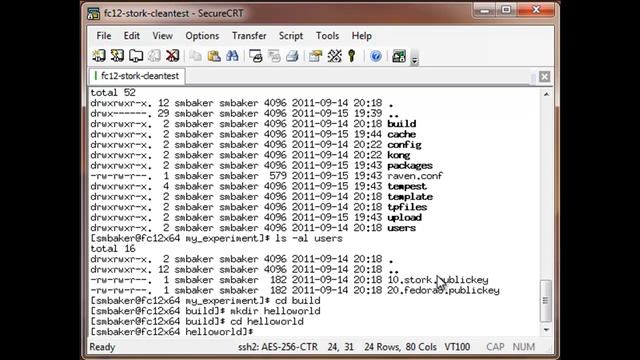This screenshot has height=360, width=640.
Task: Click the final '[smbaker@fc12x64 helloworld]$' prompt
Action: pyautogui.click(x=171, y=332)
